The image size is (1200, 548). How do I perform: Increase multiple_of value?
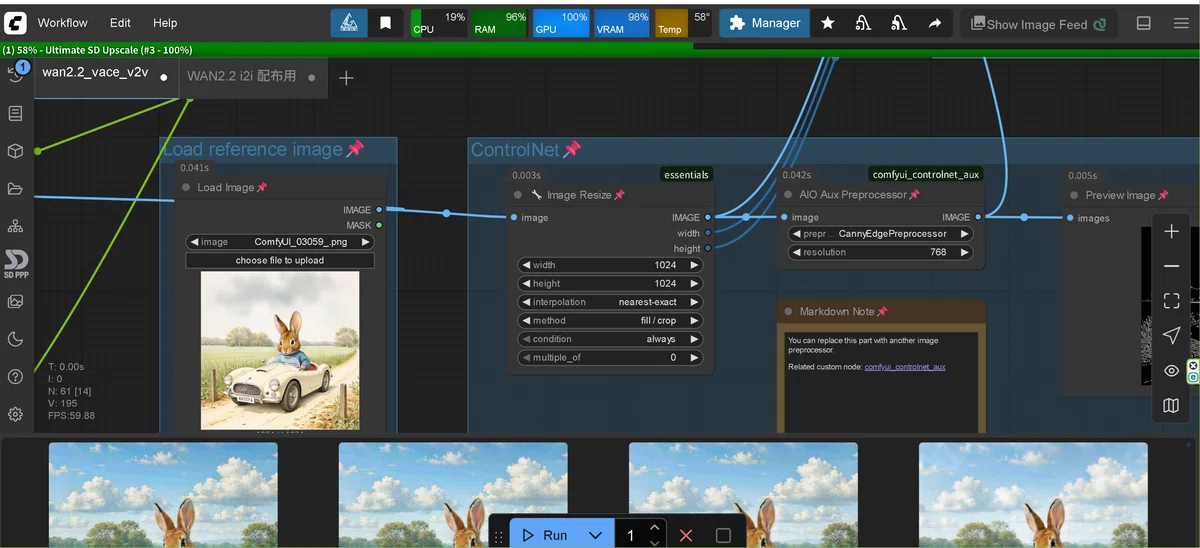(x=694, y=357)
